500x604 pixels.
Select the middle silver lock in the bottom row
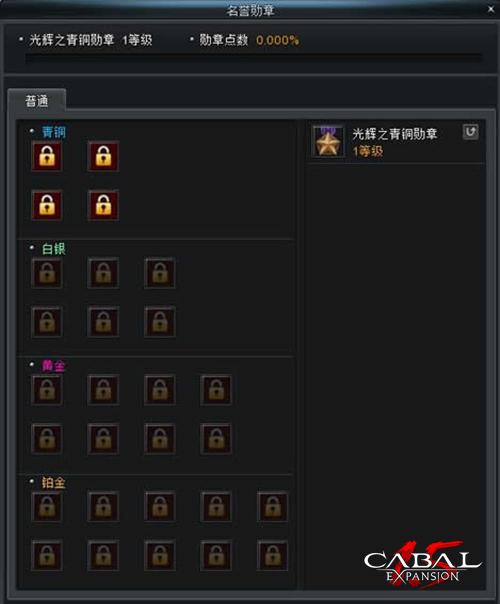coord(103,322)
